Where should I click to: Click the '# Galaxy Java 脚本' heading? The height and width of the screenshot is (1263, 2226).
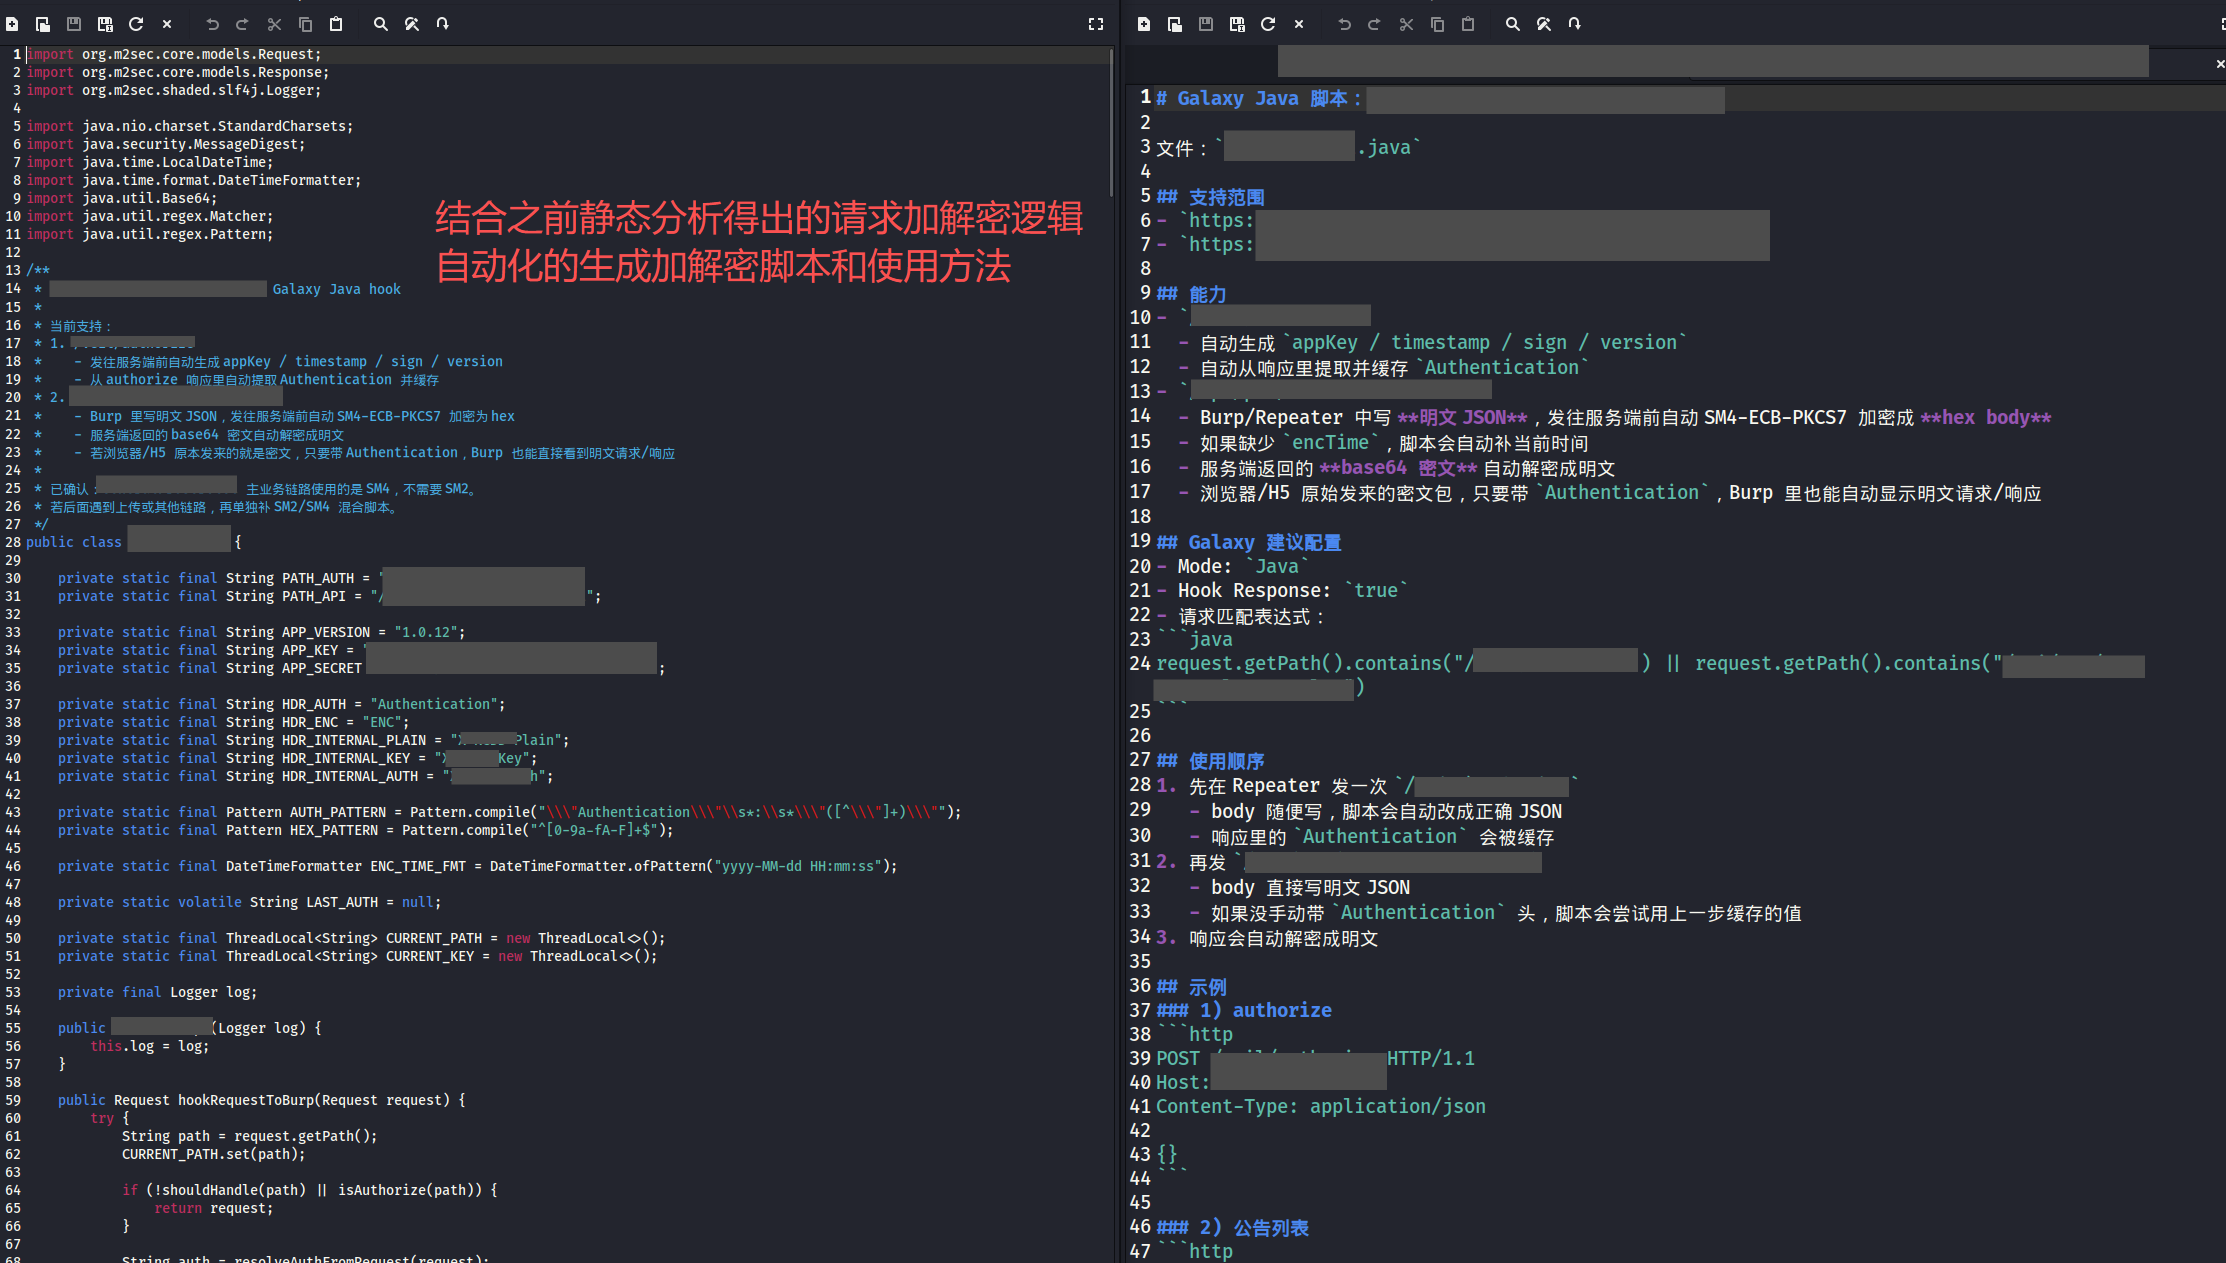1259,98
